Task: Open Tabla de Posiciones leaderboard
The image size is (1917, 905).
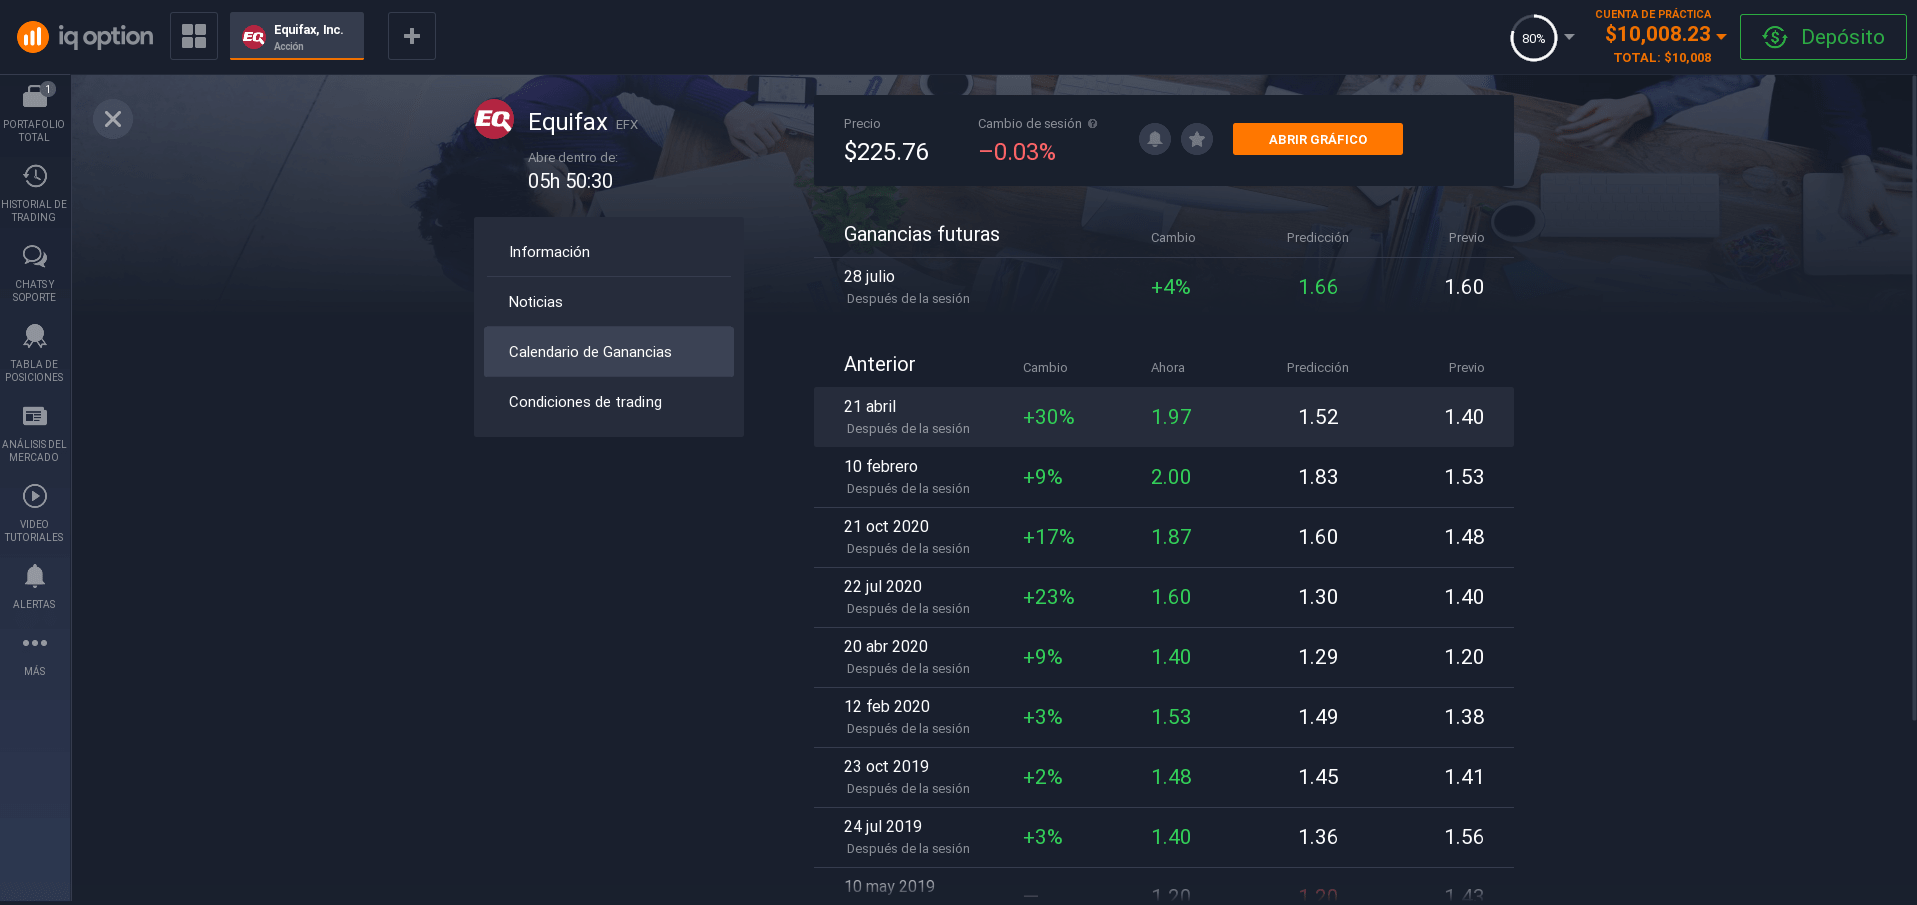Action: pos(34,353)
